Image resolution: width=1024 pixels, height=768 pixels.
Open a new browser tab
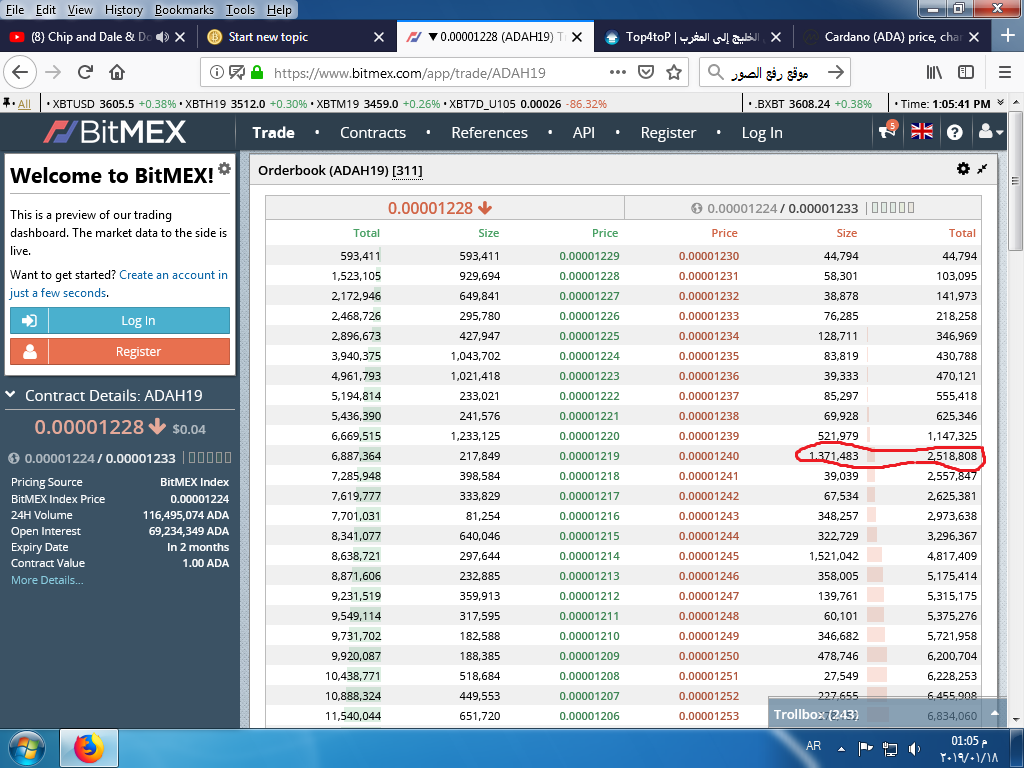1008,35
